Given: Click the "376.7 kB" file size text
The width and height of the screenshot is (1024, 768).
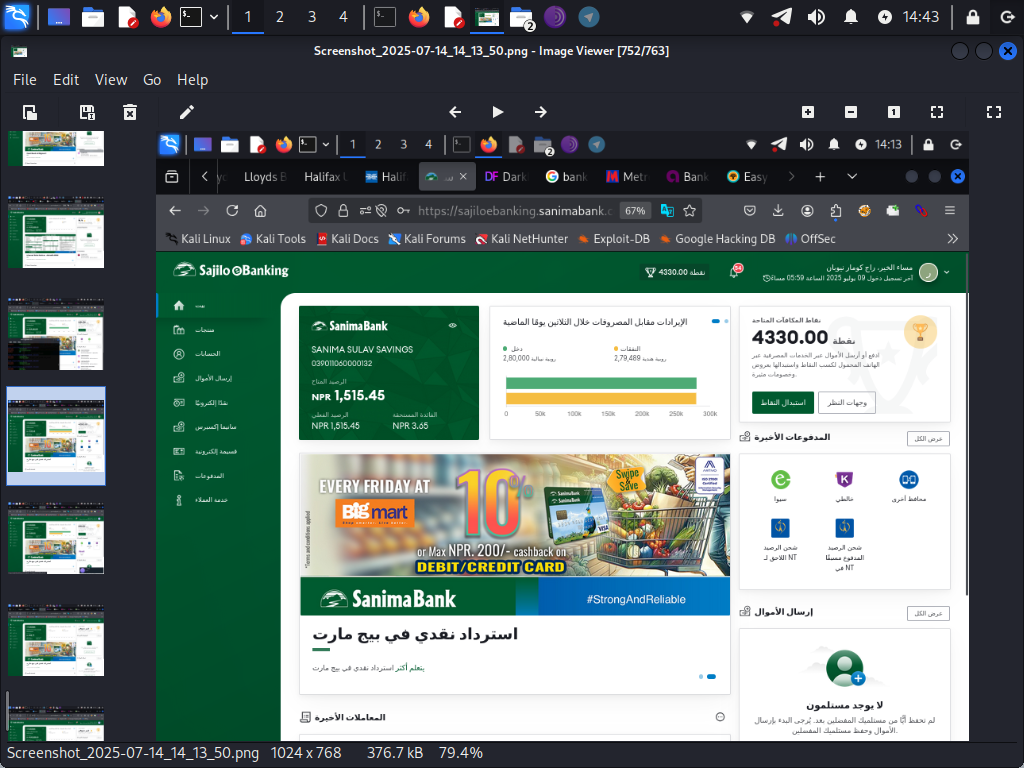Looking at the screenshot, I should click(395, 753).
